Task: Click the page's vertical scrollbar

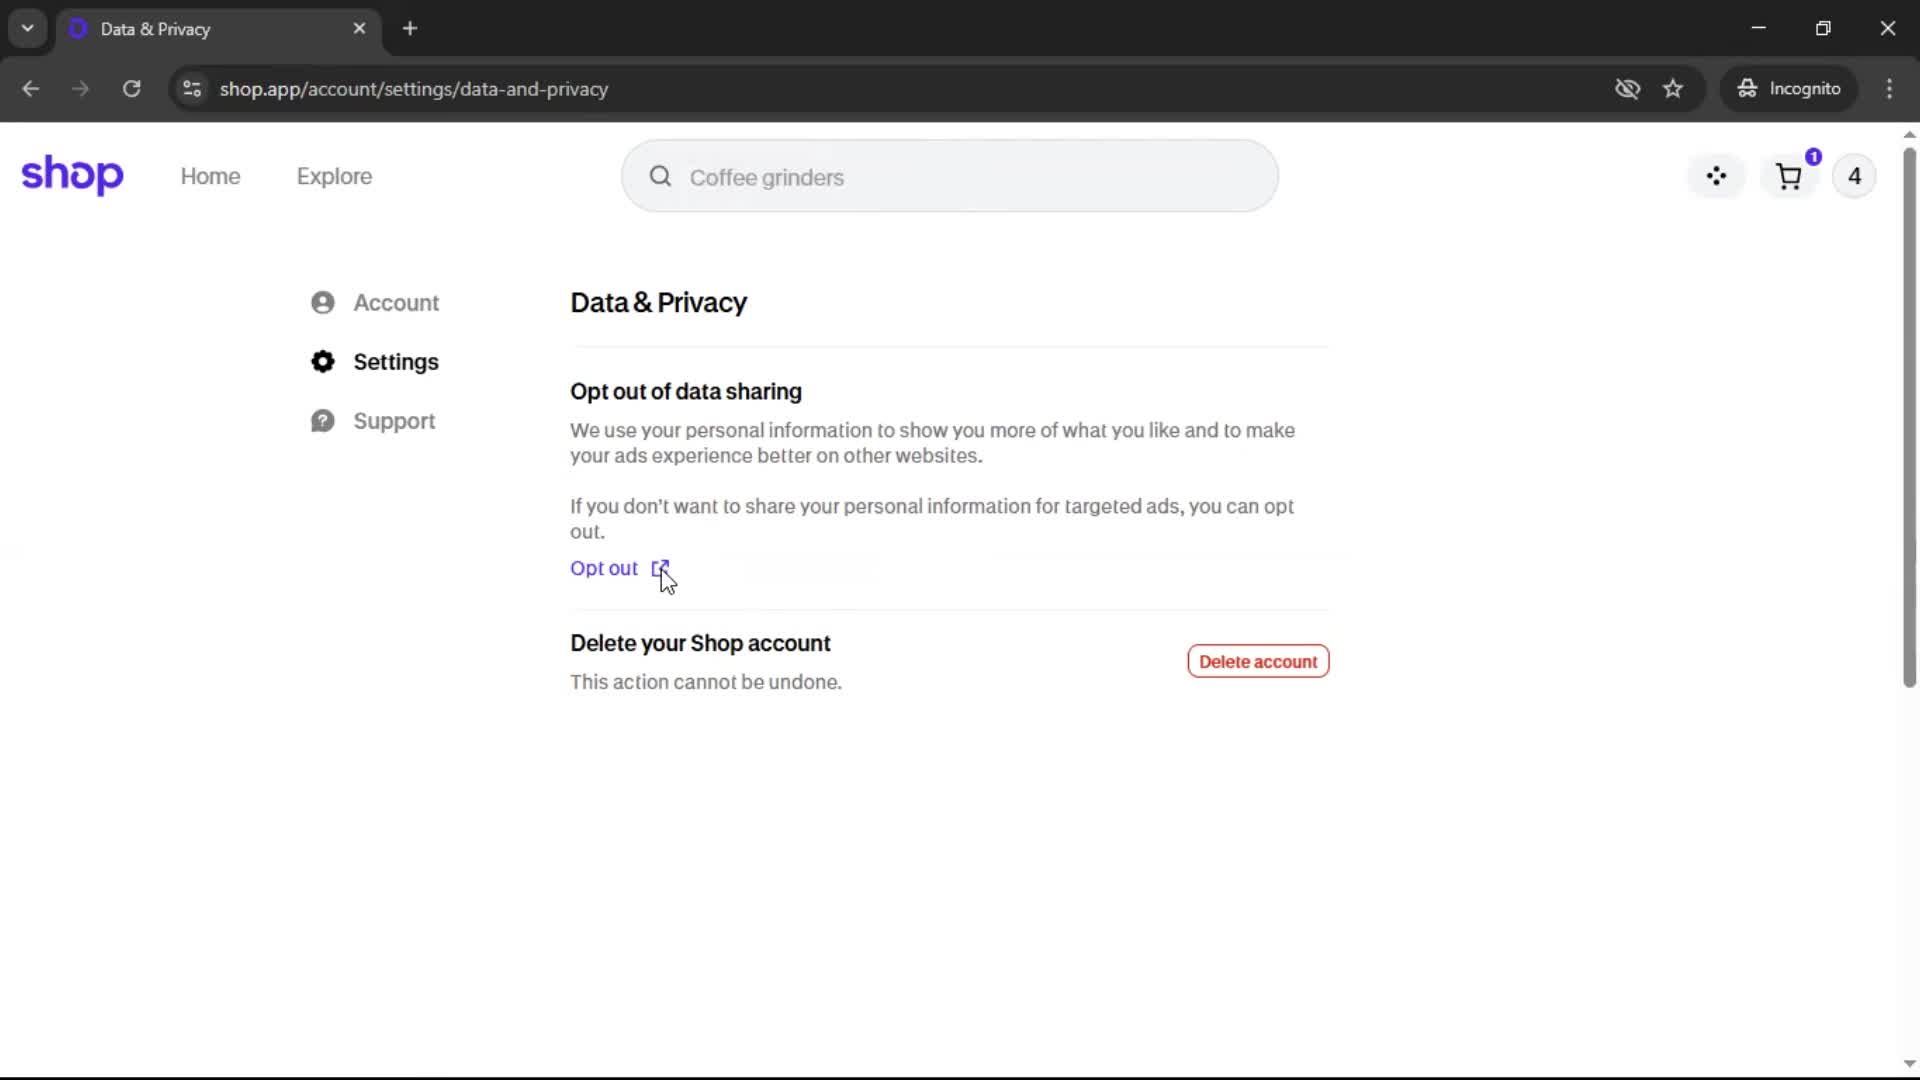Action: (1909, 420)
